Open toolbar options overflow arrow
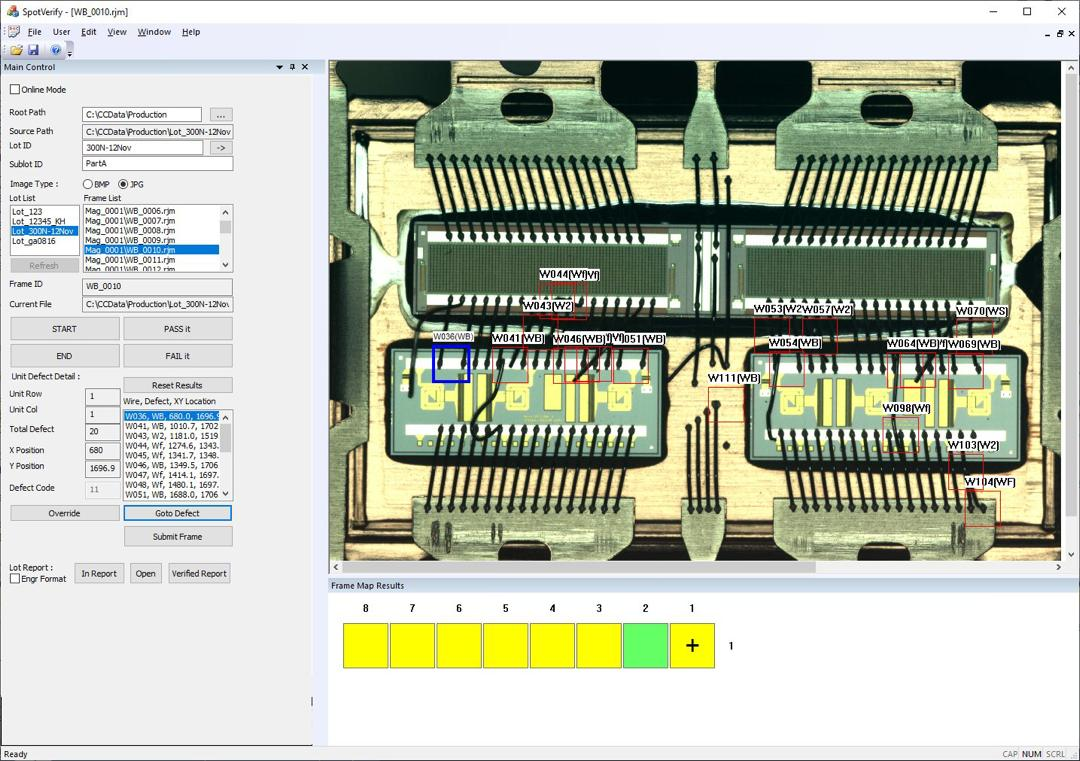 [70, 52]
